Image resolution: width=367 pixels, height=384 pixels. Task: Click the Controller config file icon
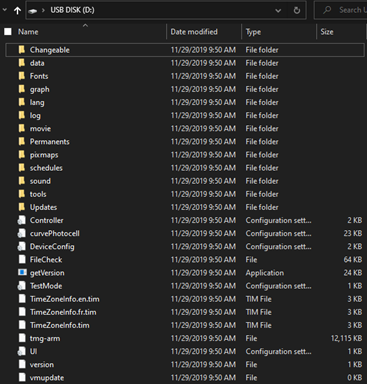(22, 220)
